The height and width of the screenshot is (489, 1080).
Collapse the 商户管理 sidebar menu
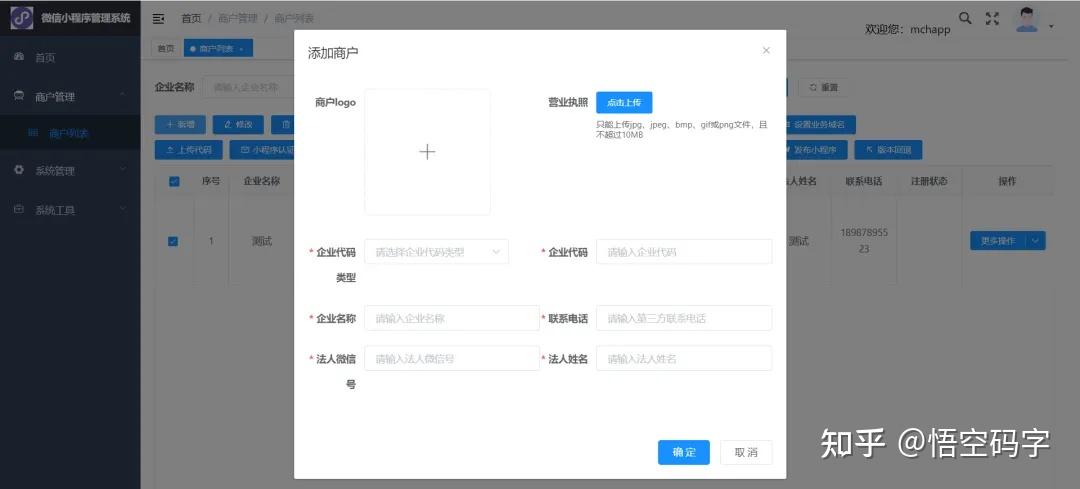[70, 96]
